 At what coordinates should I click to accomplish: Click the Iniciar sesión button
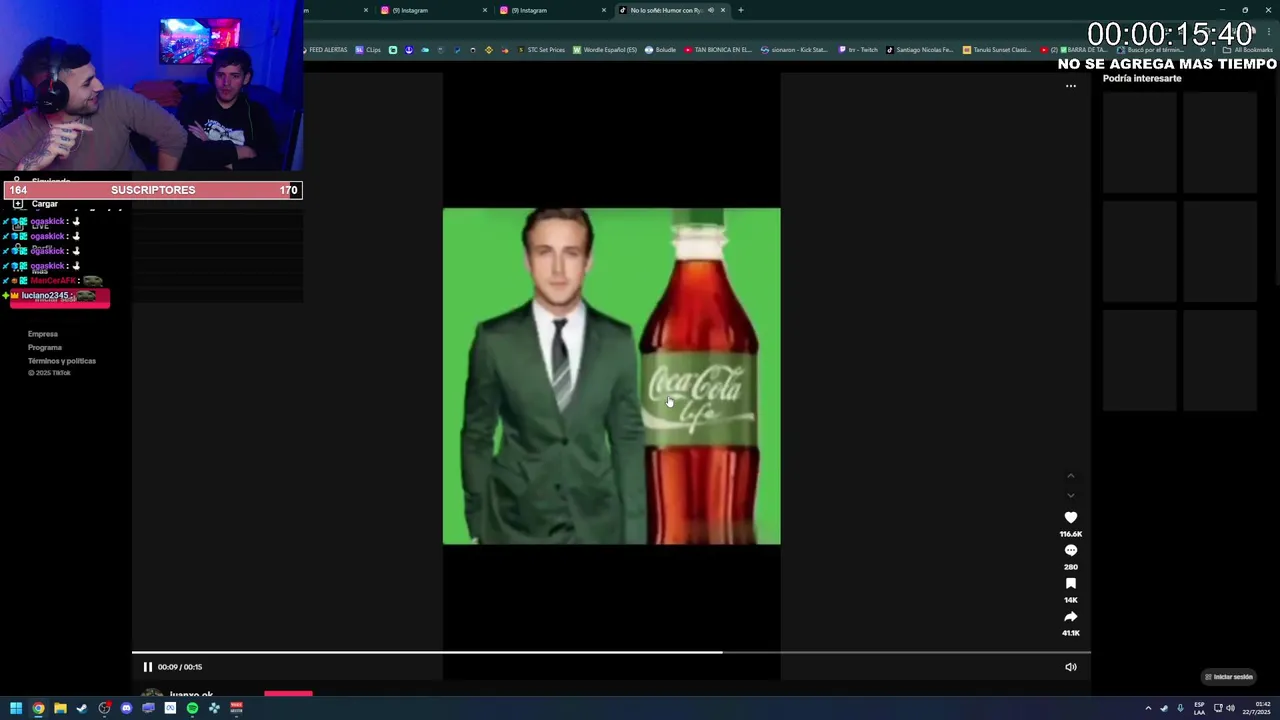(1229, 677)
